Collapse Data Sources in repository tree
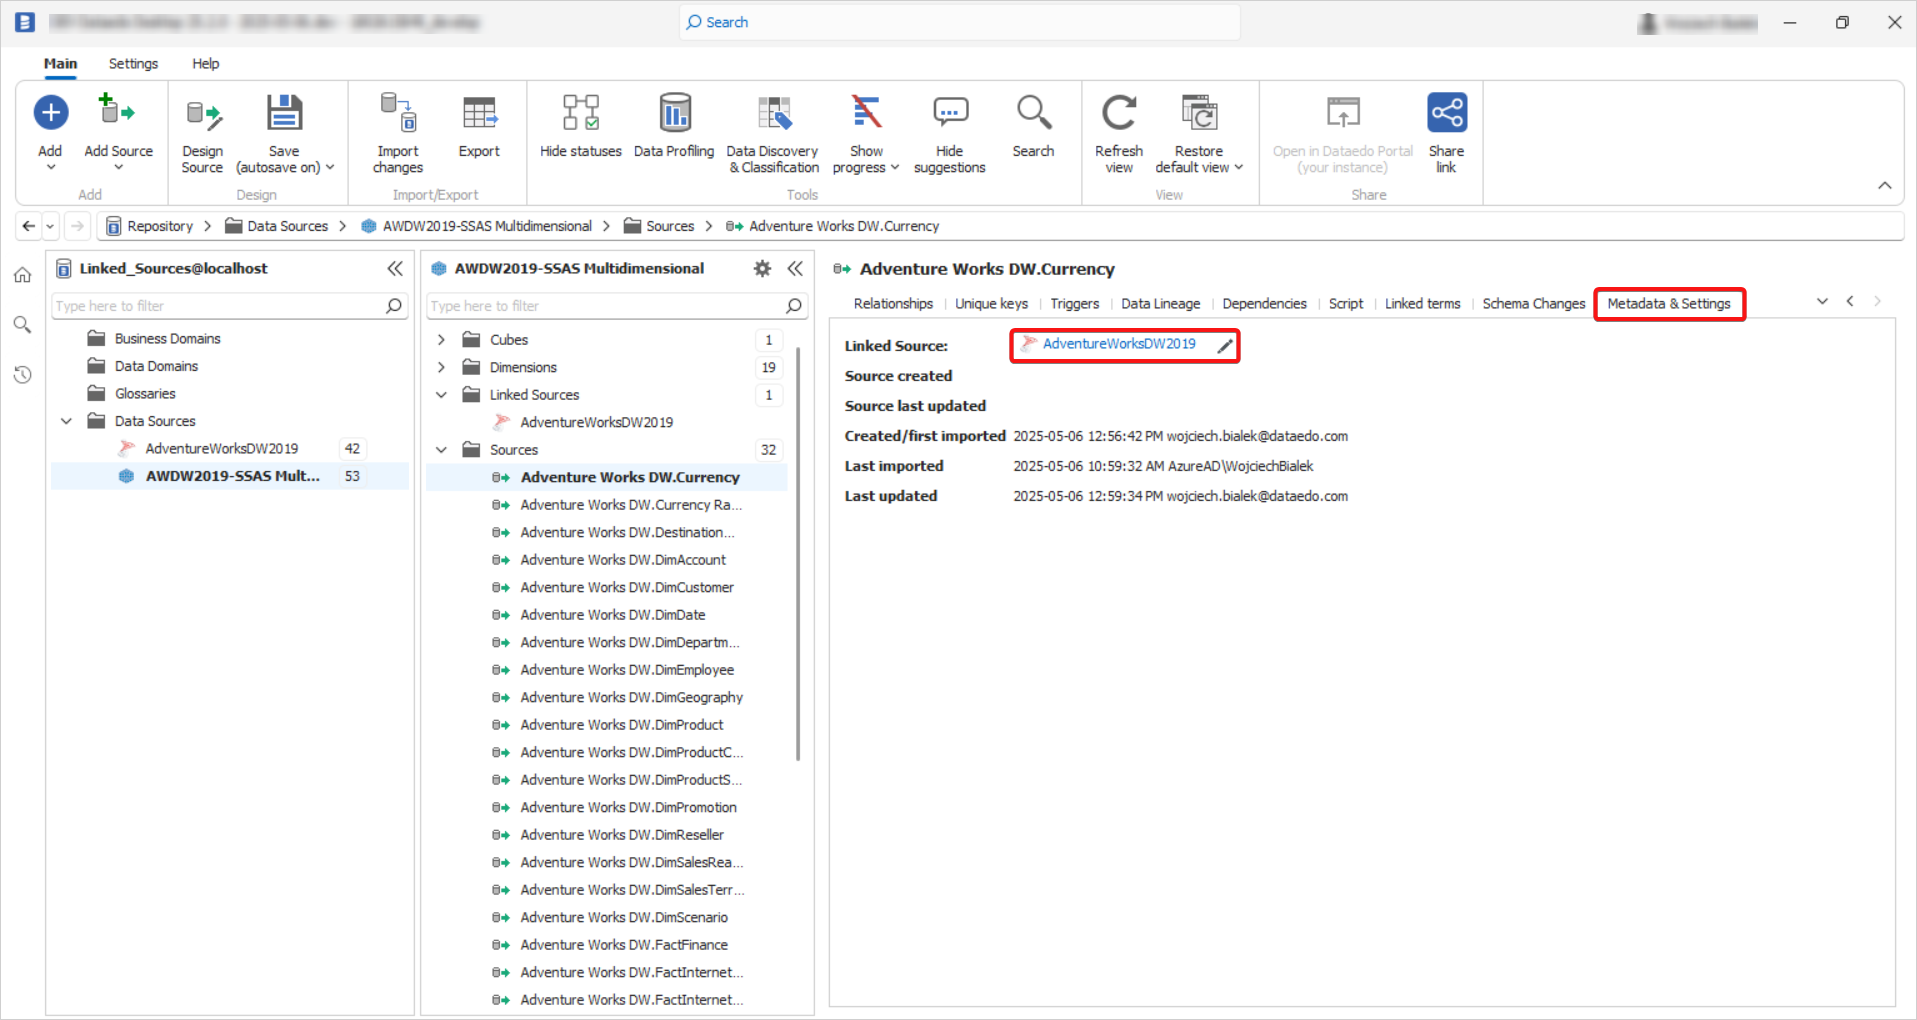The image size is (1917, 1020). [66, 421]
